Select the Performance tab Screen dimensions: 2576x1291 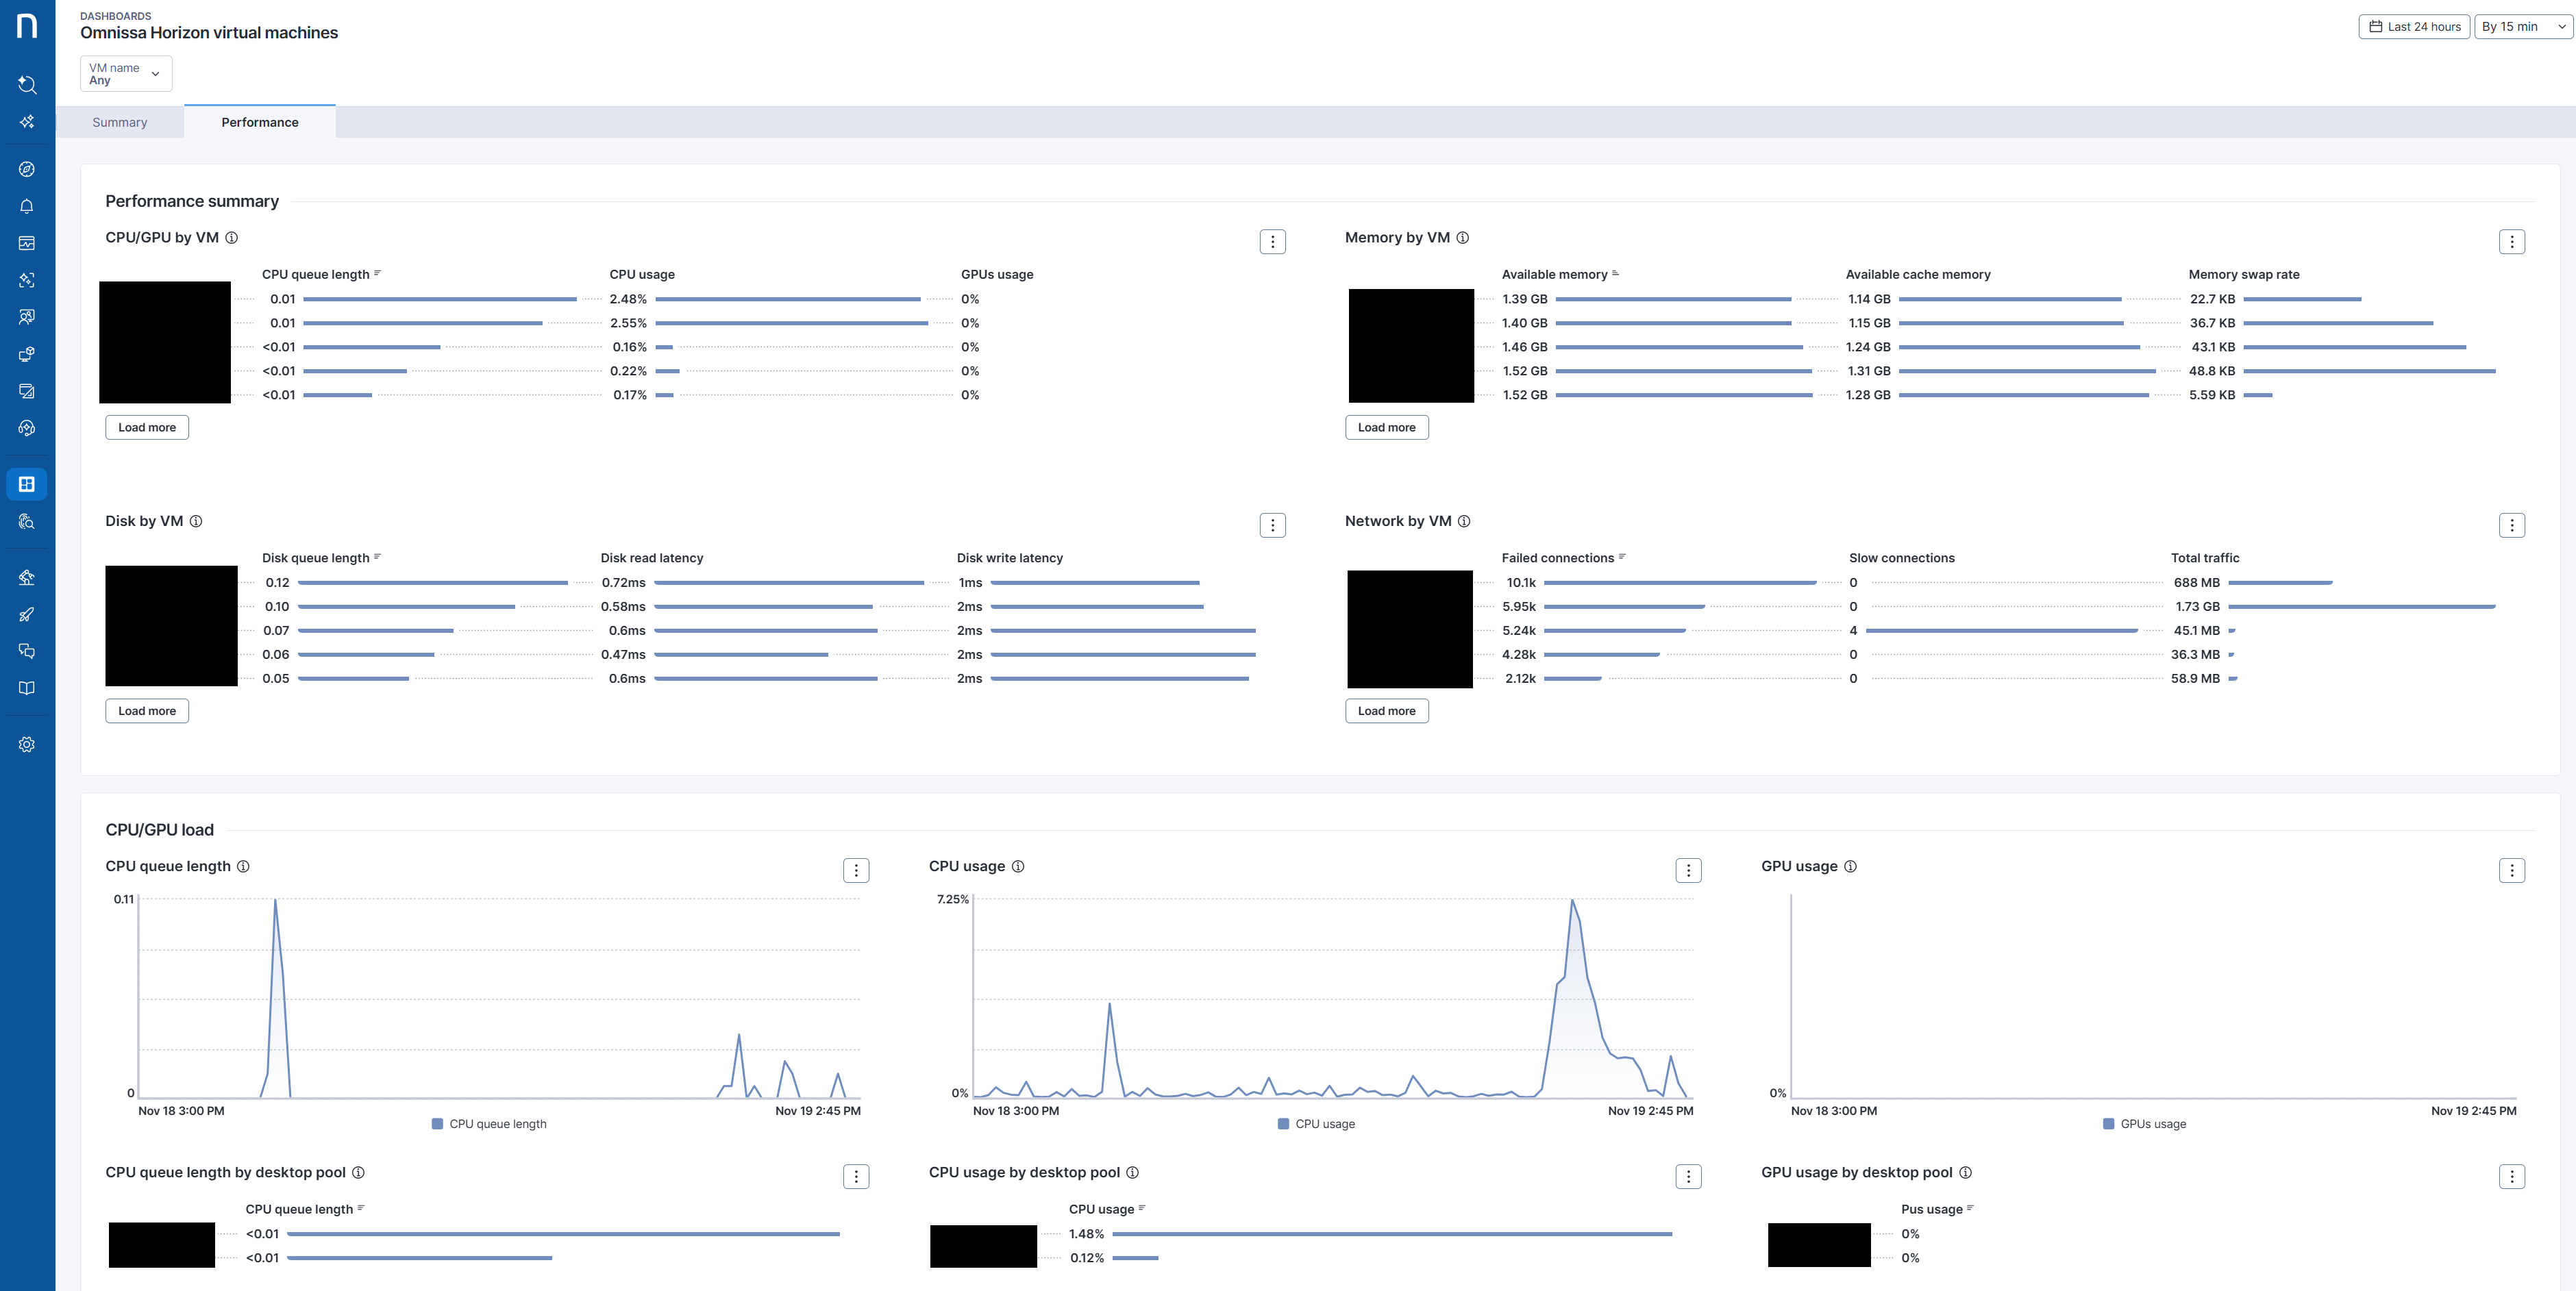click(260, 122)
